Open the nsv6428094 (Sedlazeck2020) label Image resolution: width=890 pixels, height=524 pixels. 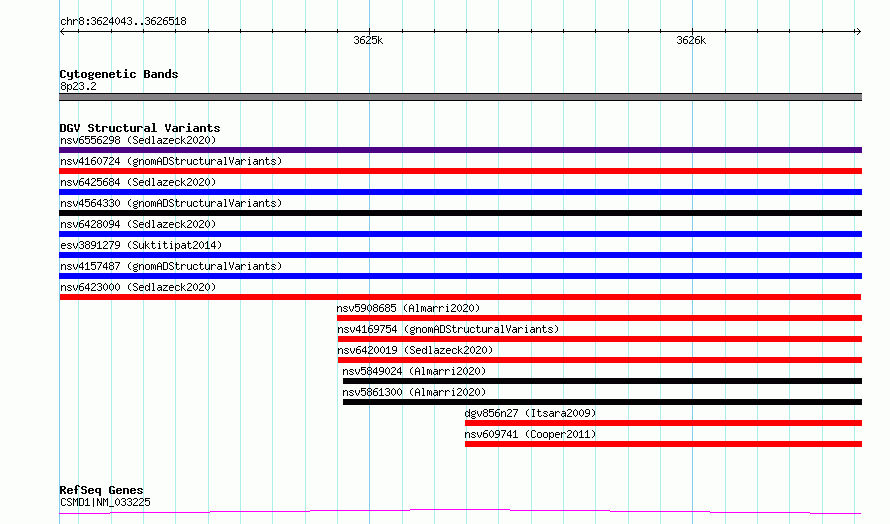point(138,224)
